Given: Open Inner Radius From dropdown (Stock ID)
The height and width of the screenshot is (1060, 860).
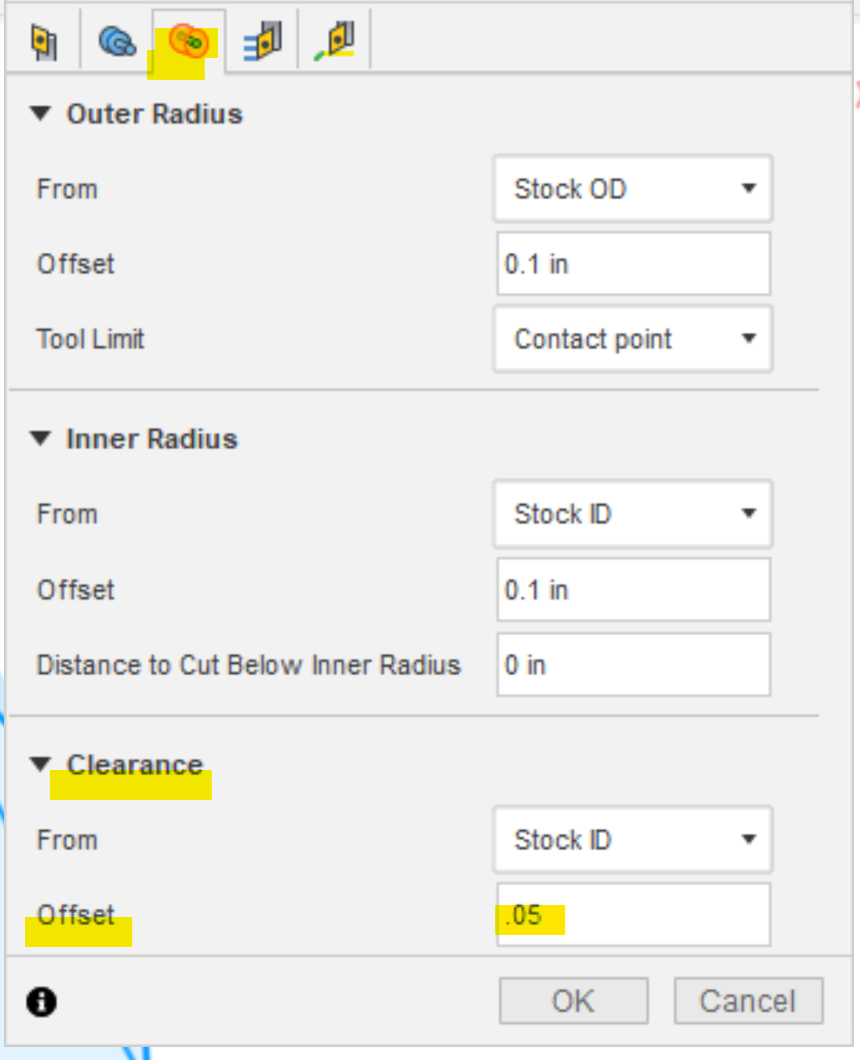Looking at the screenshot, I should point(632,514).
